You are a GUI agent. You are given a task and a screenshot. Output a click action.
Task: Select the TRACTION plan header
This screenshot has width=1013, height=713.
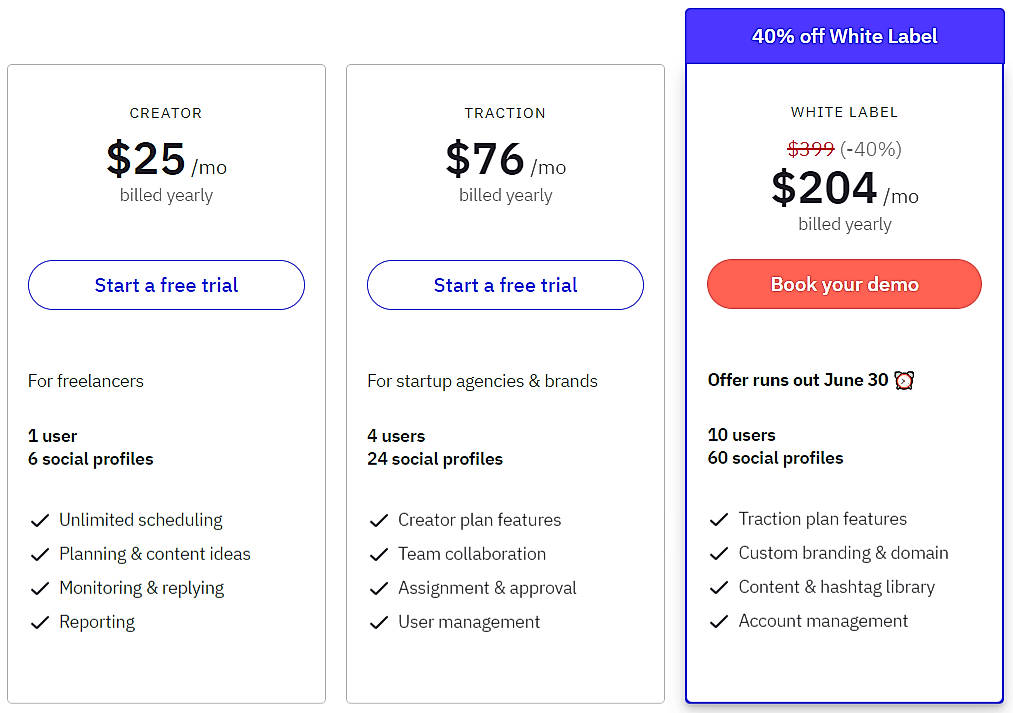[505, 113]
